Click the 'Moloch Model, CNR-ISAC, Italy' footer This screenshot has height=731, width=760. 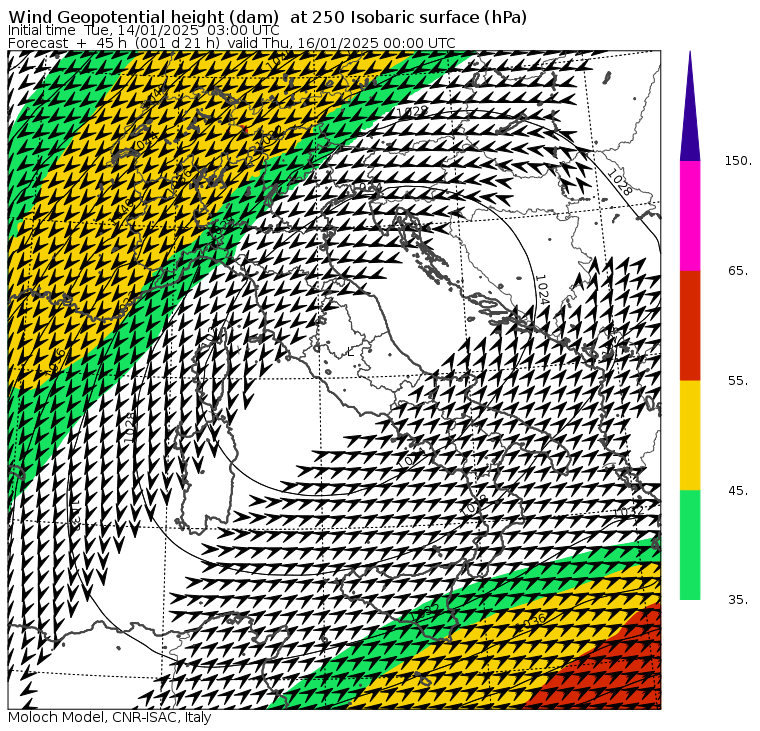click(x=110, y=717)
